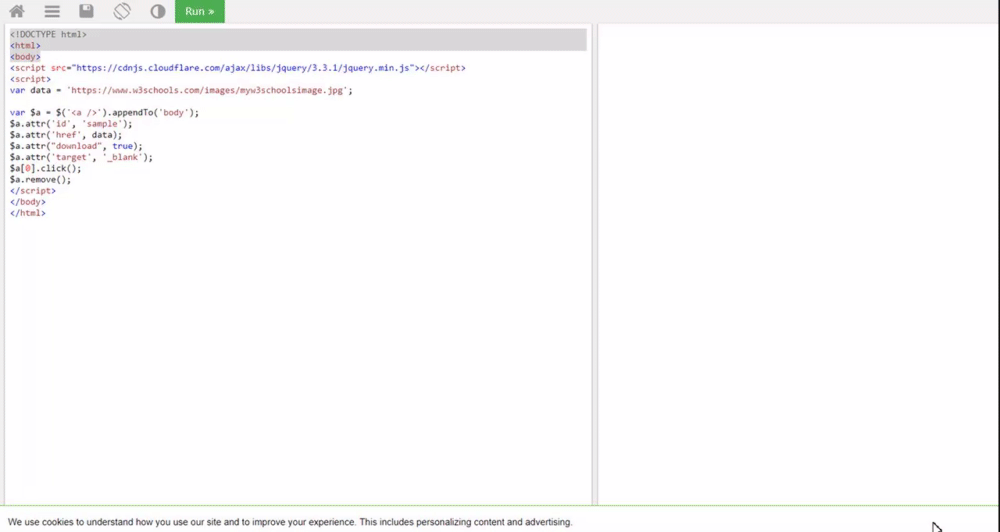
Task: Click the '$a.remove();' line
Action: pyautogui.click(x=41, y=180)
